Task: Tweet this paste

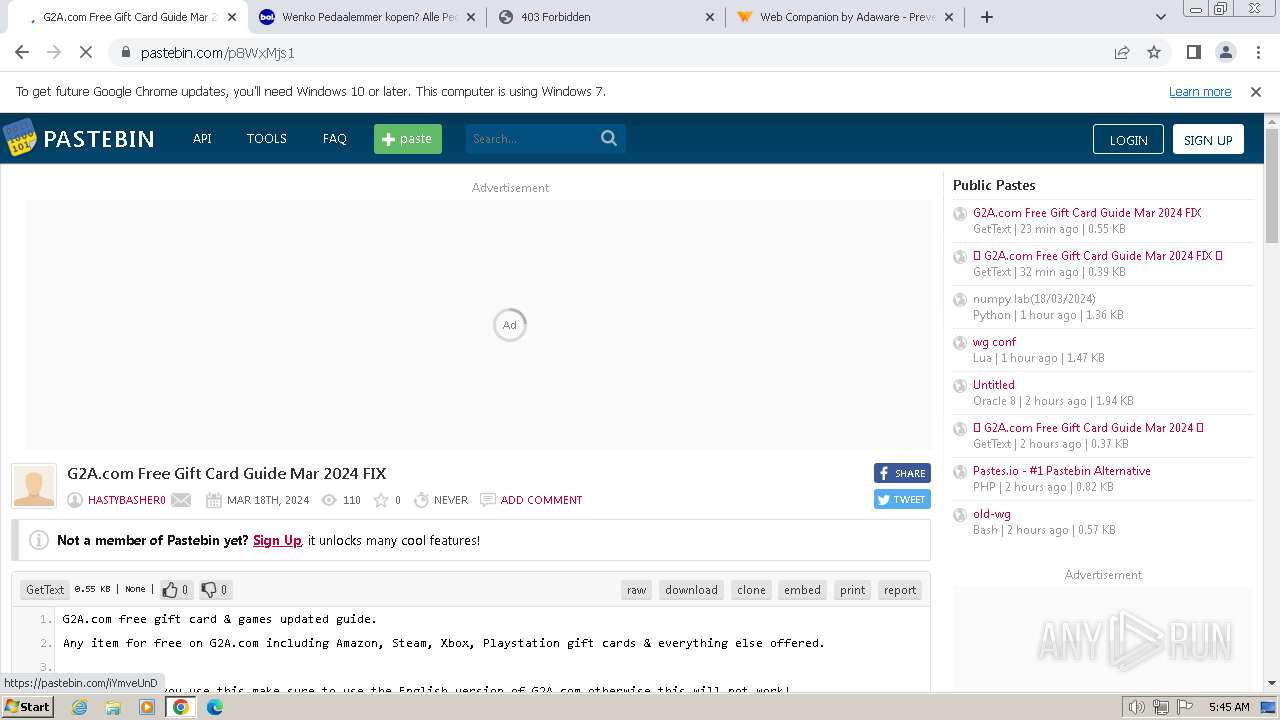Action: click(x=902, y=499)
